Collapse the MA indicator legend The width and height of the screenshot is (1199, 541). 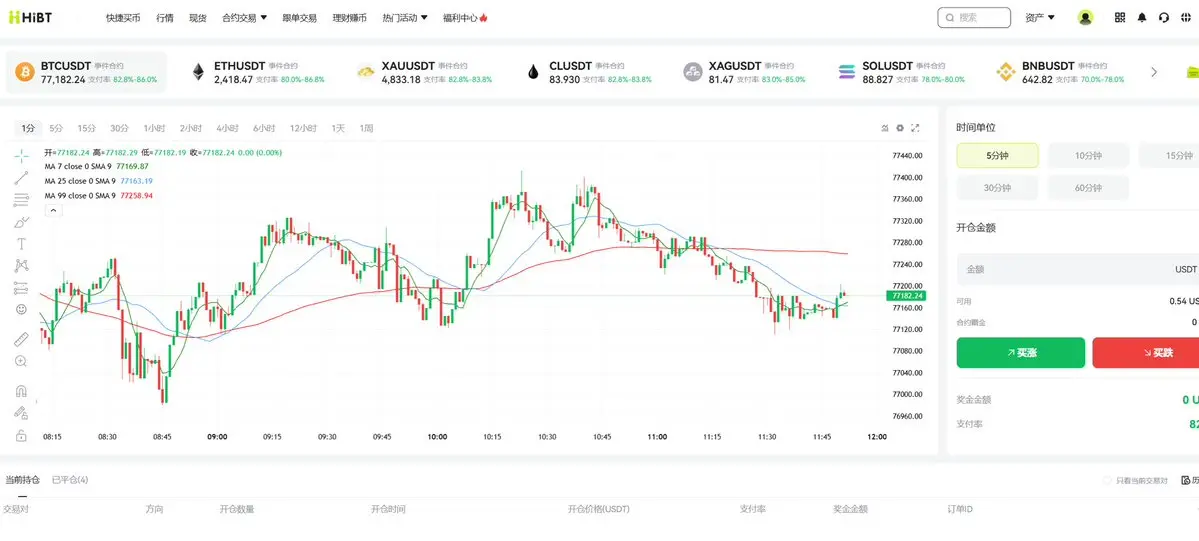51,211
